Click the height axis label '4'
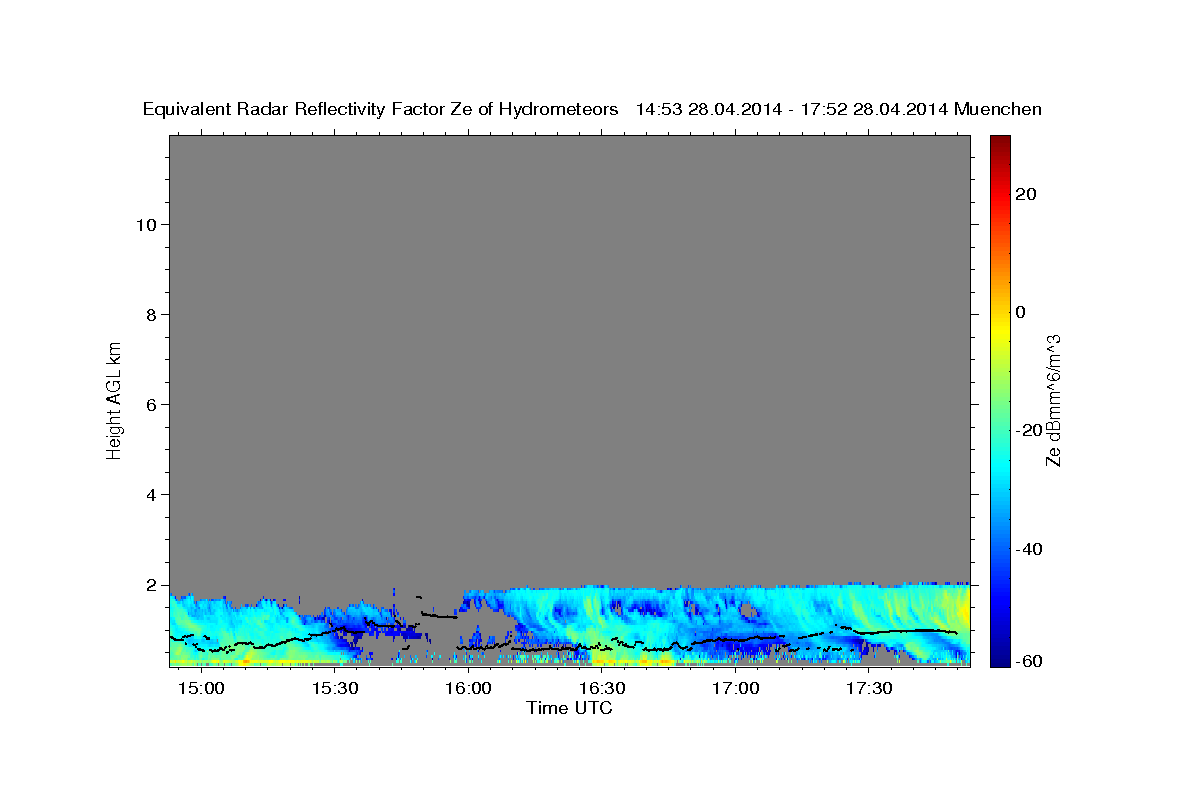This screenshot has width=1200, height=800. point(151,495)
